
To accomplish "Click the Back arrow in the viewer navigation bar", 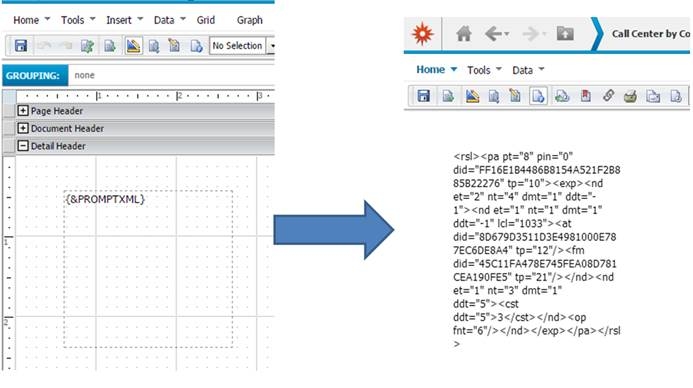I will pos(493,34).
